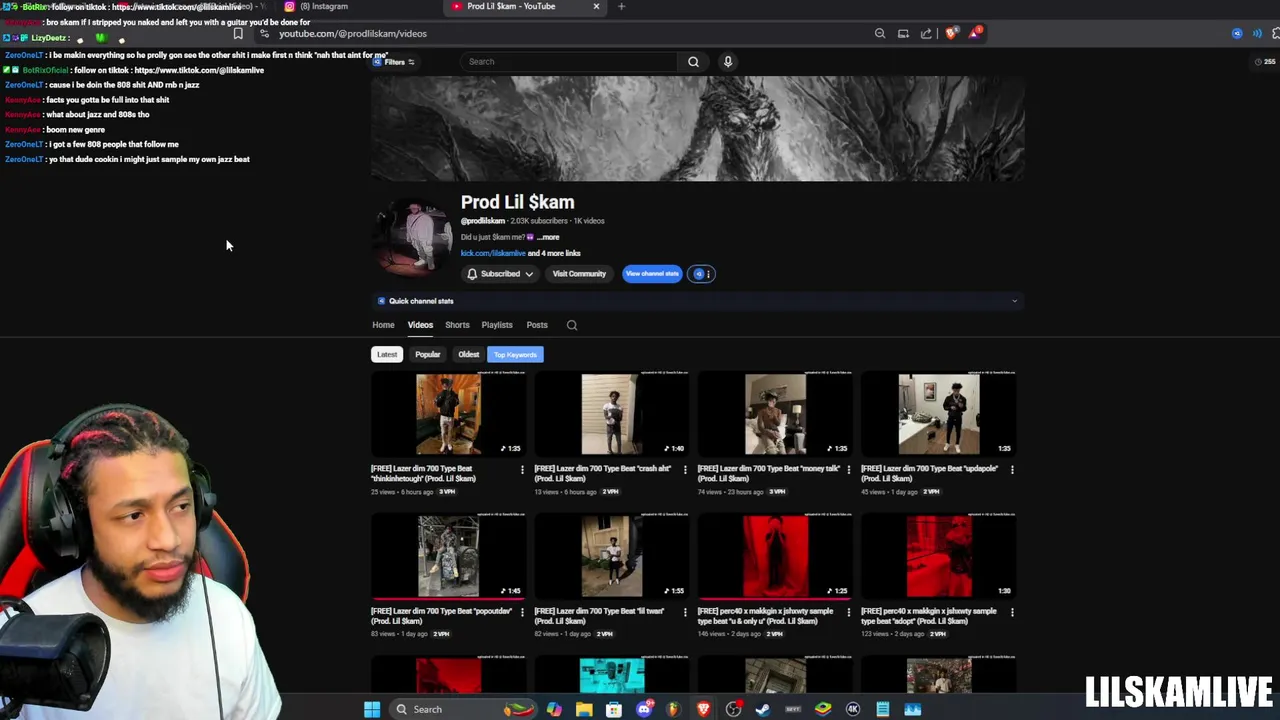The height and width of the screenshot is (720, 1280).
Task: Click the View channel stats button
Action: coord(652,274)
